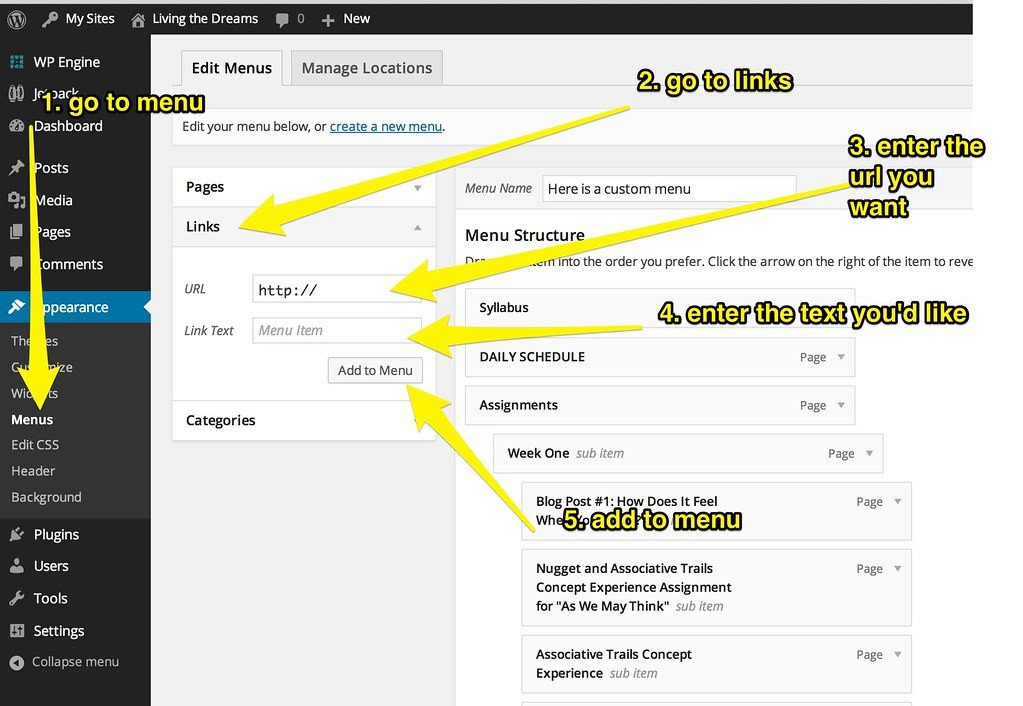Collapse the Links panel arrow
Viewport: 1023px width, 706px height.
point(418,227)
